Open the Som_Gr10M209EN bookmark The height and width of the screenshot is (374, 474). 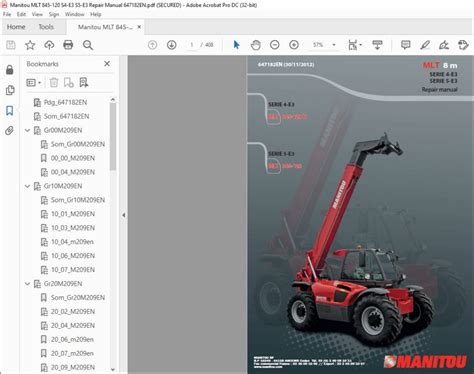coord(78,200)
